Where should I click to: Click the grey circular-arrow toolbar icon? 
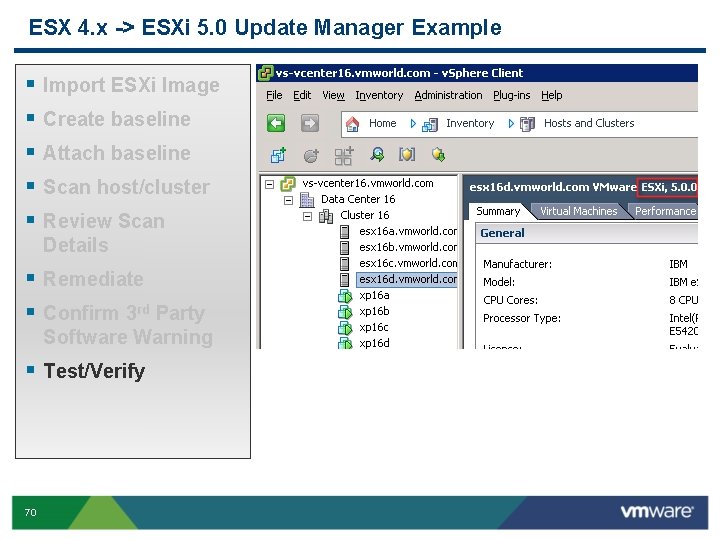(311, 156)
